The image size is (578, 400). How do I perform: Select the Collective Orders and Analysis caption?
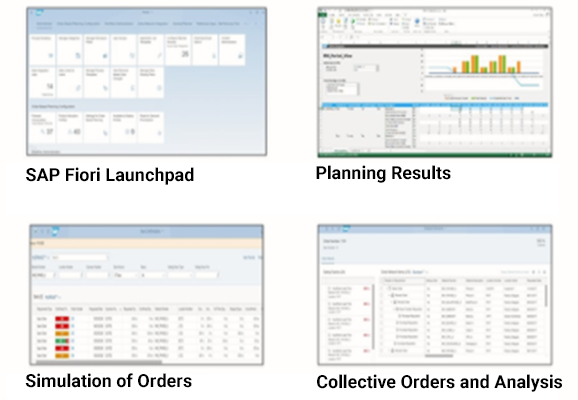click(439, 382)
